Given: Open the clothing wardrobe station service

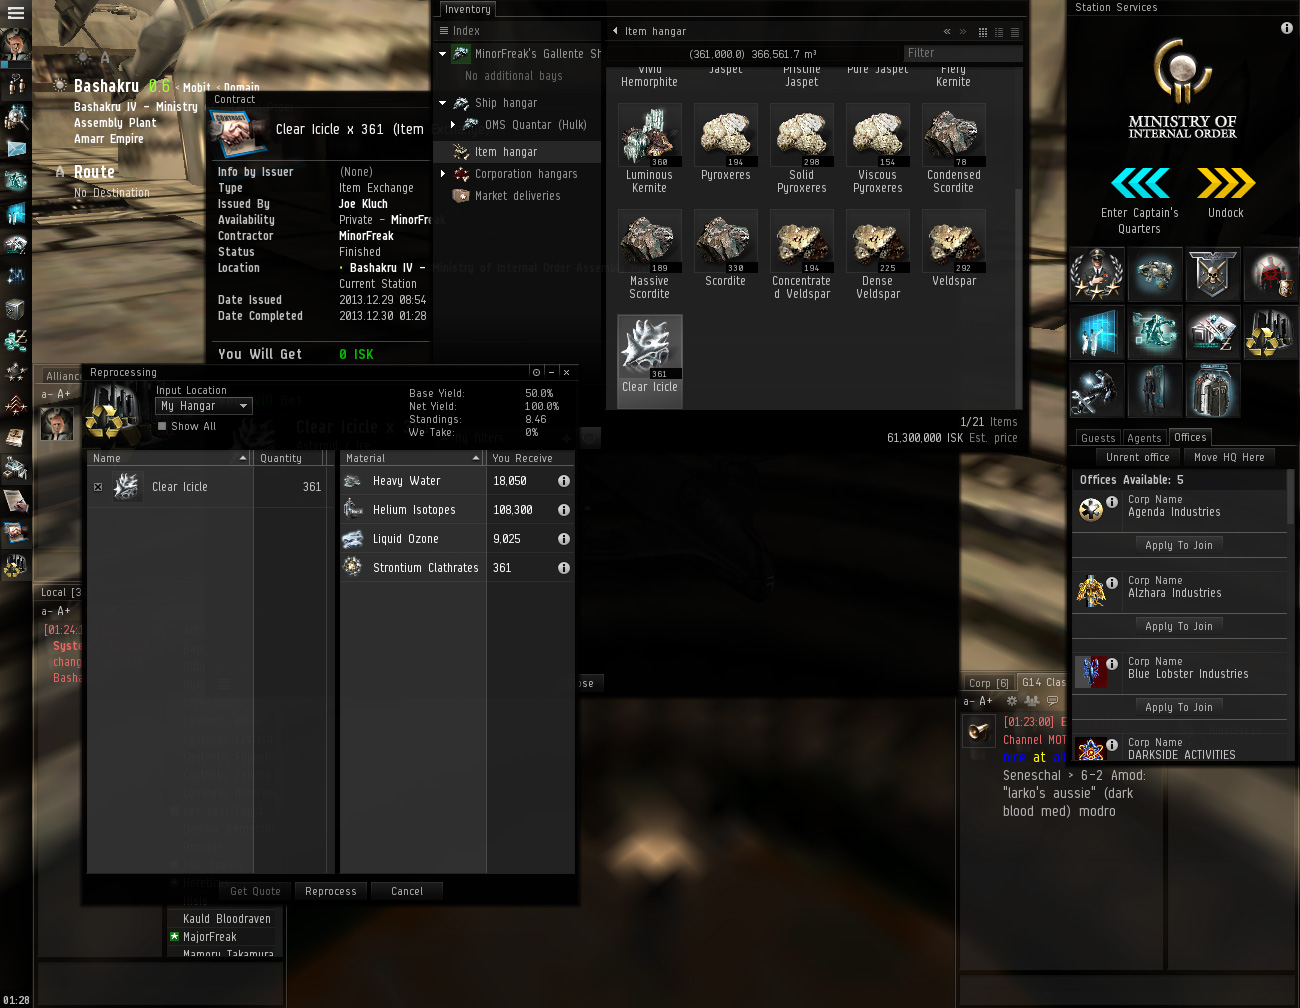Looking at the screenshot, I should (1213, 391).
